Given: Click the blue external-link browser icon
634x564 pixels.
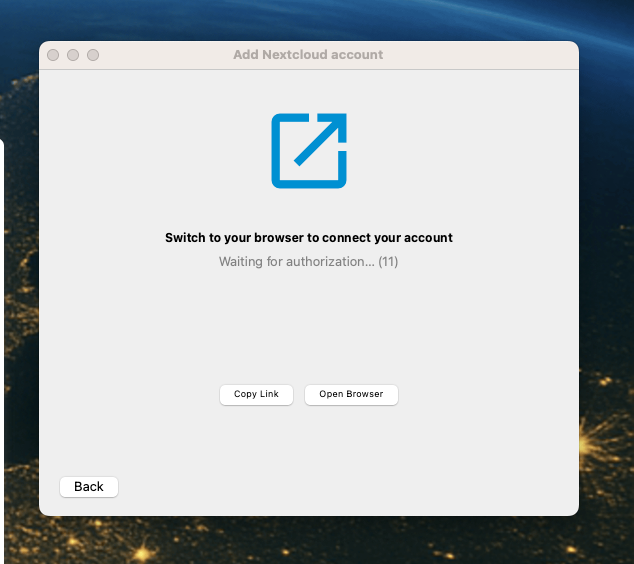Looking at the screenshot, I should point(309,151).
